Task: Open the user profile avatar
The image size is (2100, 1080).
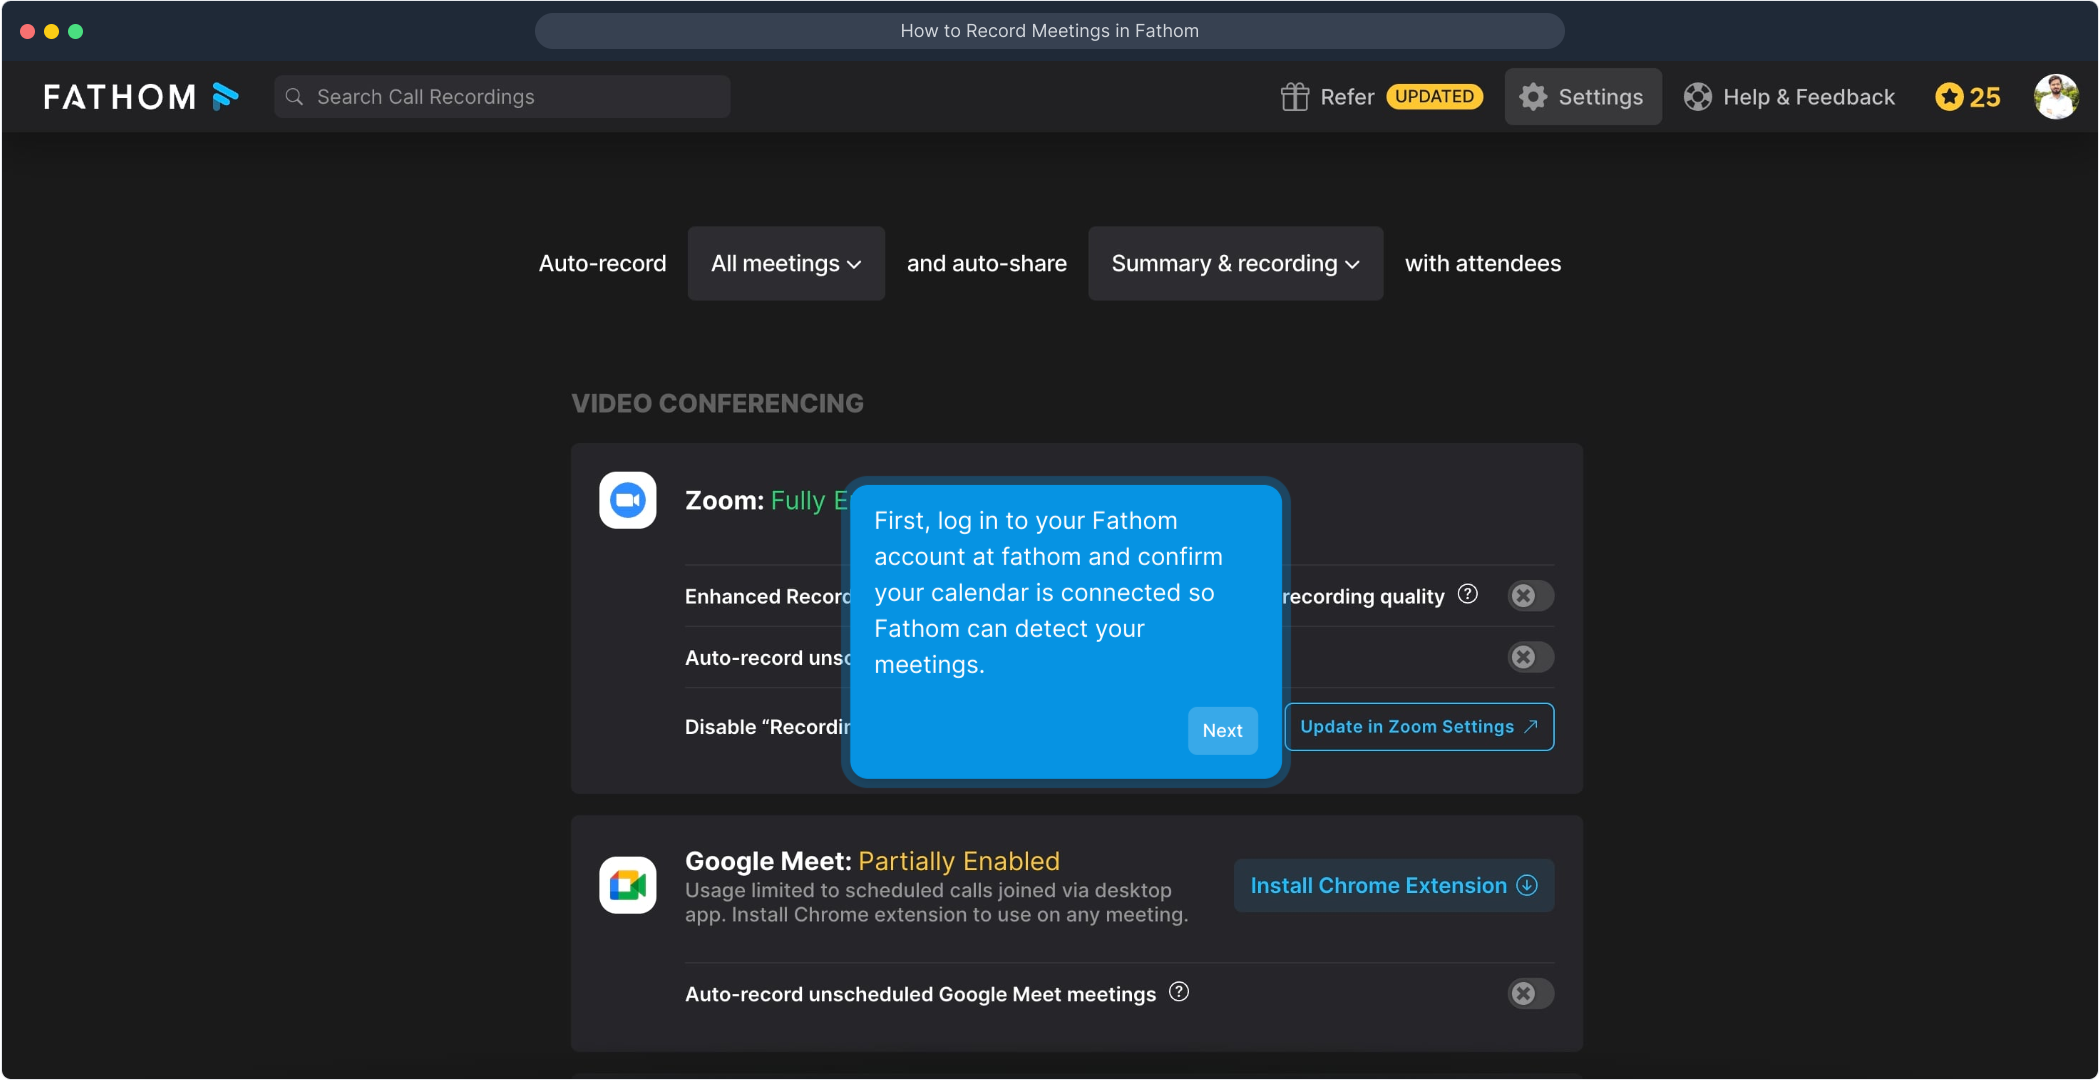Action: (2056, 97)
